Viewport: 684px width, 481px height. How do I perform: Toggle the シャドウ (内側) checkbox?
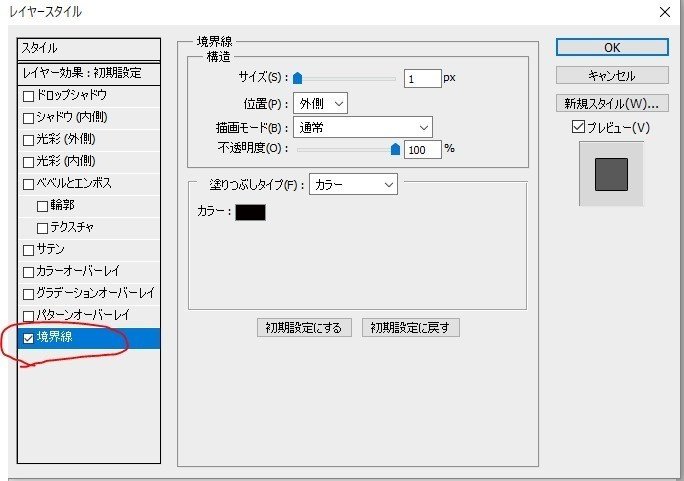pyautogui.click(x=28, y=118)
